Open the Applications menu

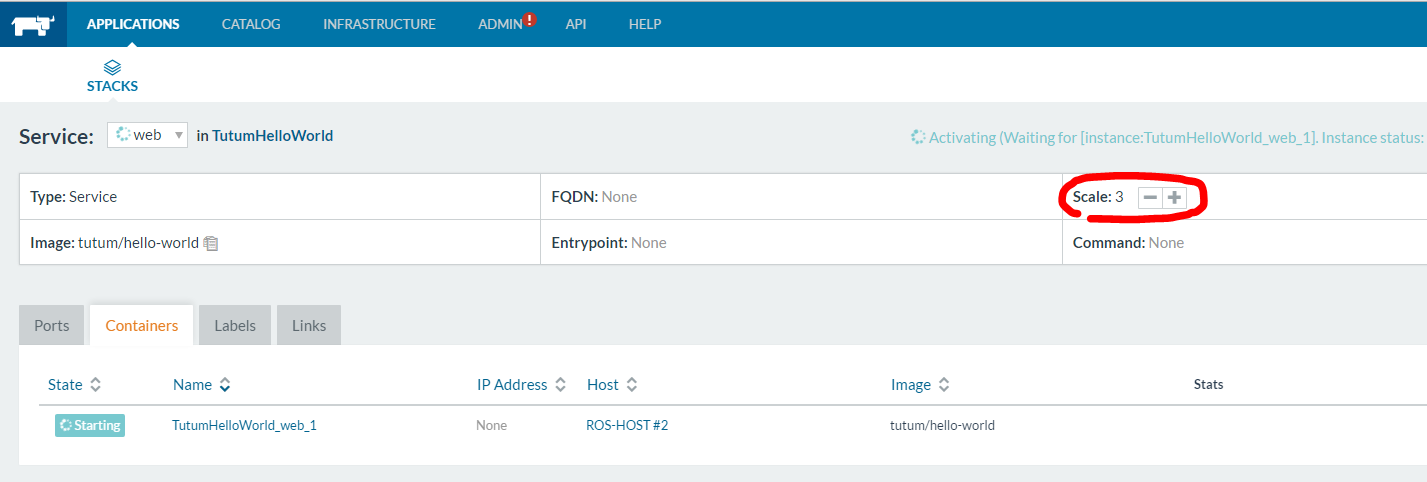[x=133, y=24]
